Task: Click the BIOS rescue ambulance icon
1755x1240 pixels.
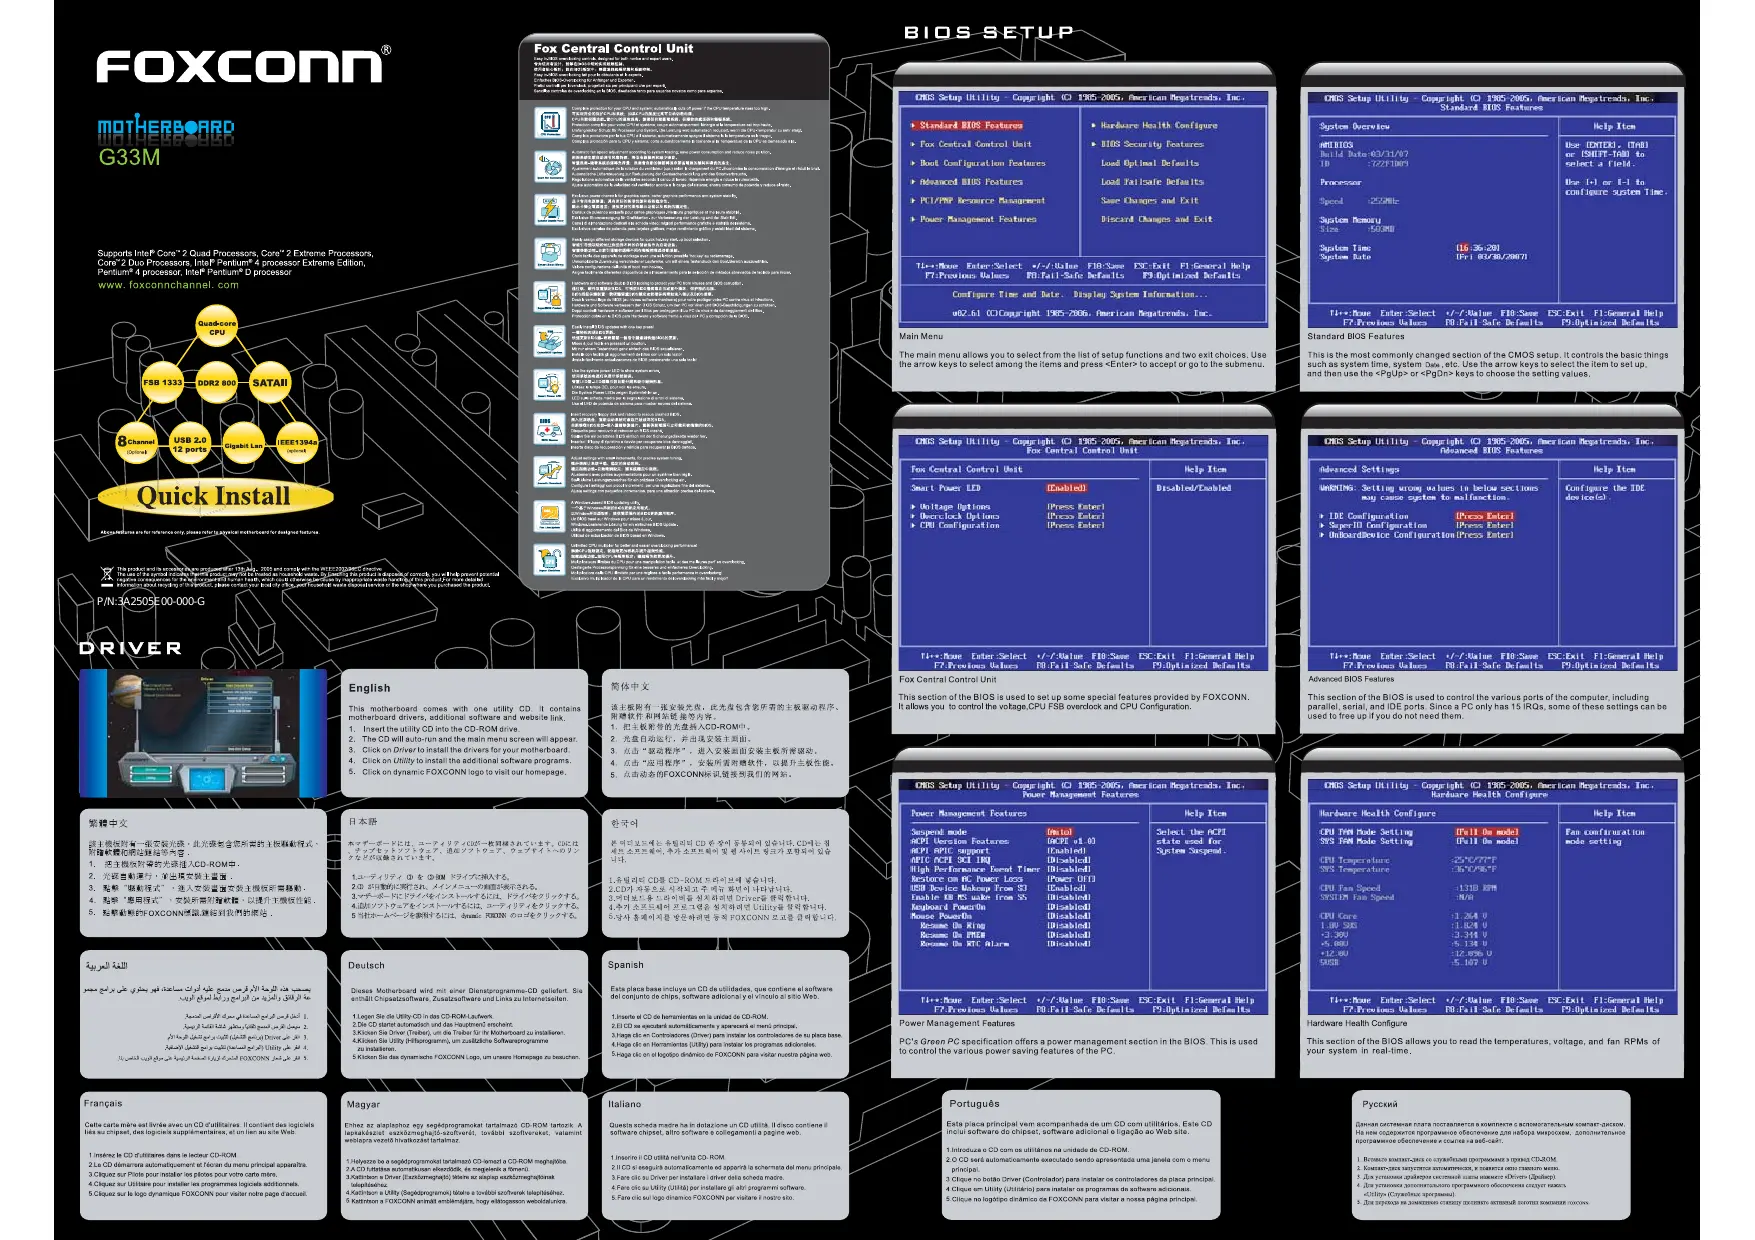Action: click(549, 428)
